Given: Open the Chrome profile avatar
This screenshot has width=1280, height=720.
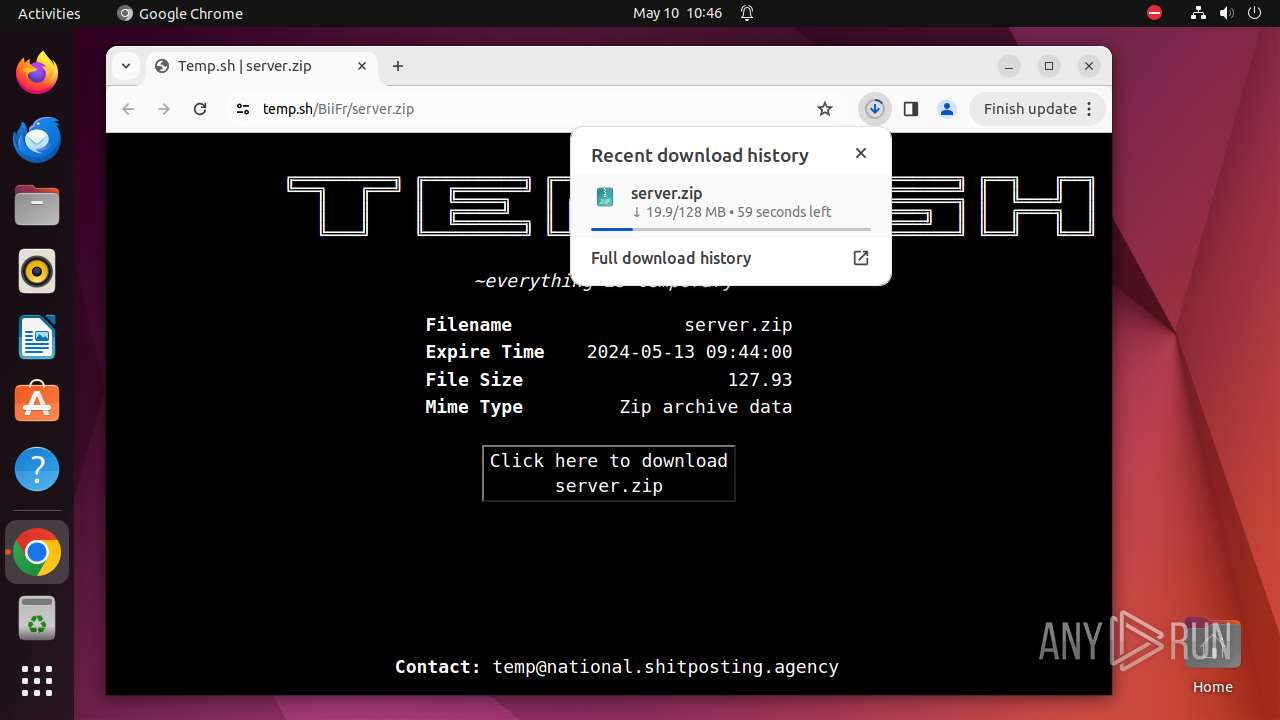Looking at the screenshot, I should [x=947, y=109].
